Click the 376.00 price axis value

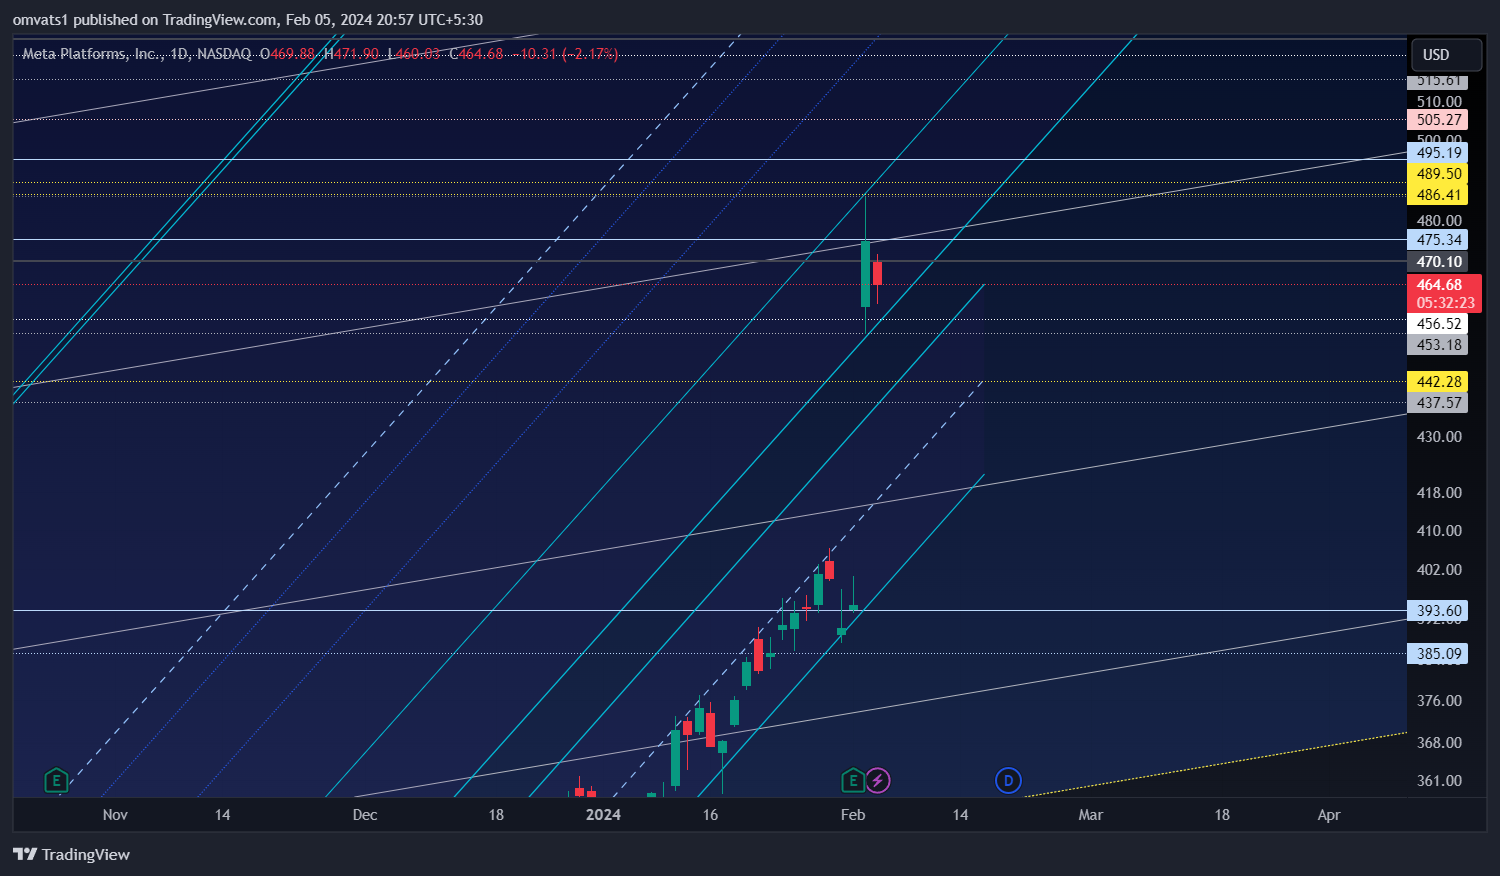point(1439,701)
